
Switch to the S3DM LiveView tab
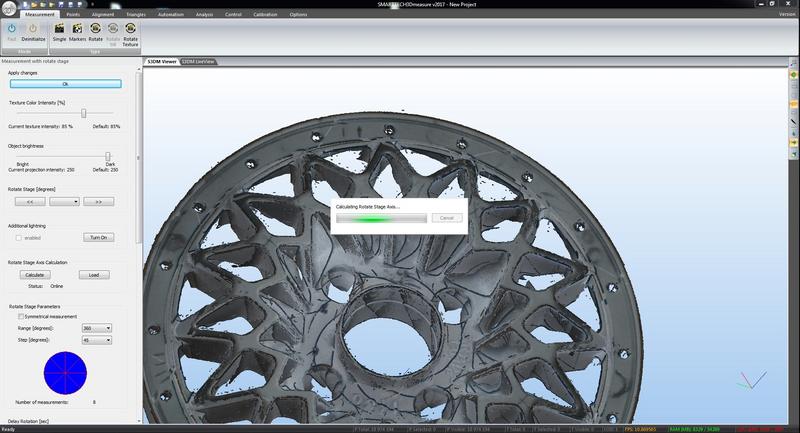point(198,62)
